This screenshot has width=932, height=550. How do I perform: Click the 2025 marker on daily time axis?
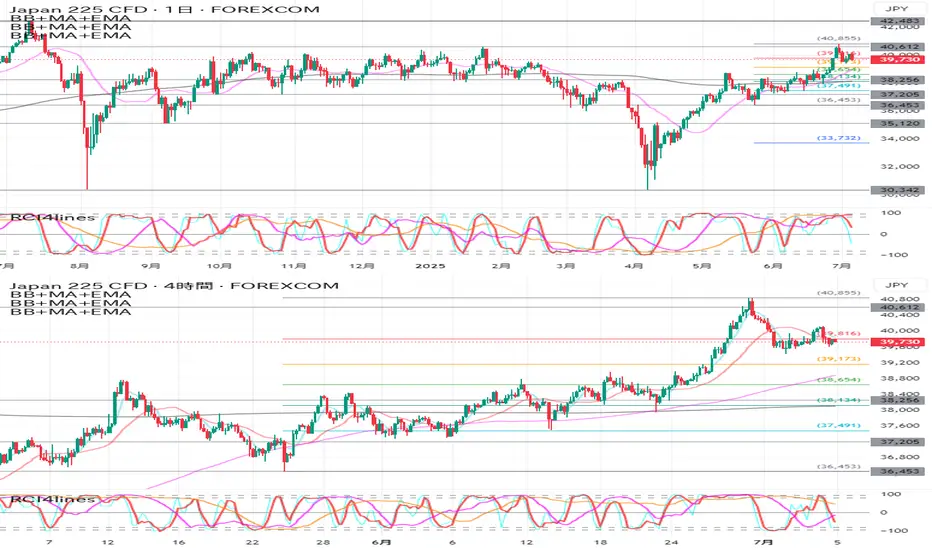coord(430,266)
